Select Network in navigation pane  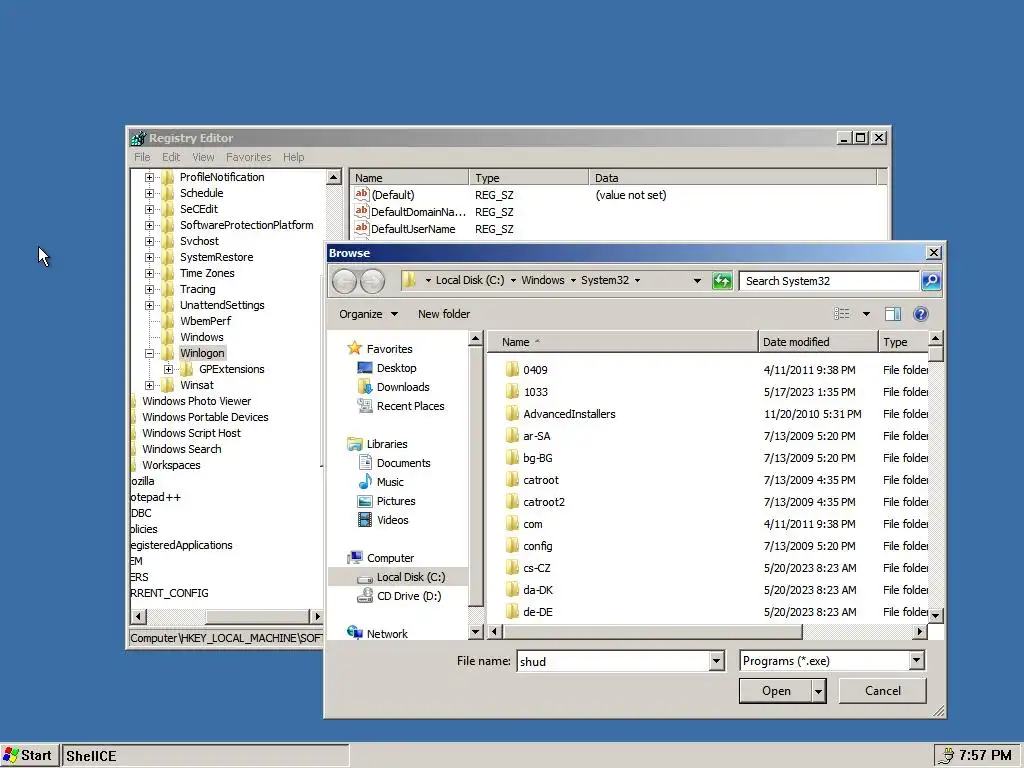(387, 633)
